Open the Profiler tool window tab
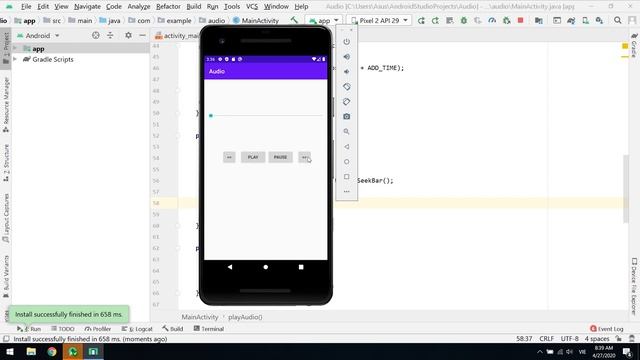The image size is (640, 360). [x=98, y=329]
